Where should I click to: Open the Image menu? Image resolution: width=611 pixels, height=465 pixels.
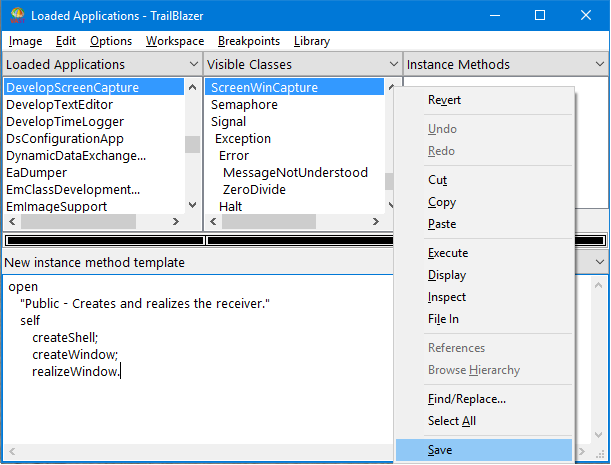point(26,41)
